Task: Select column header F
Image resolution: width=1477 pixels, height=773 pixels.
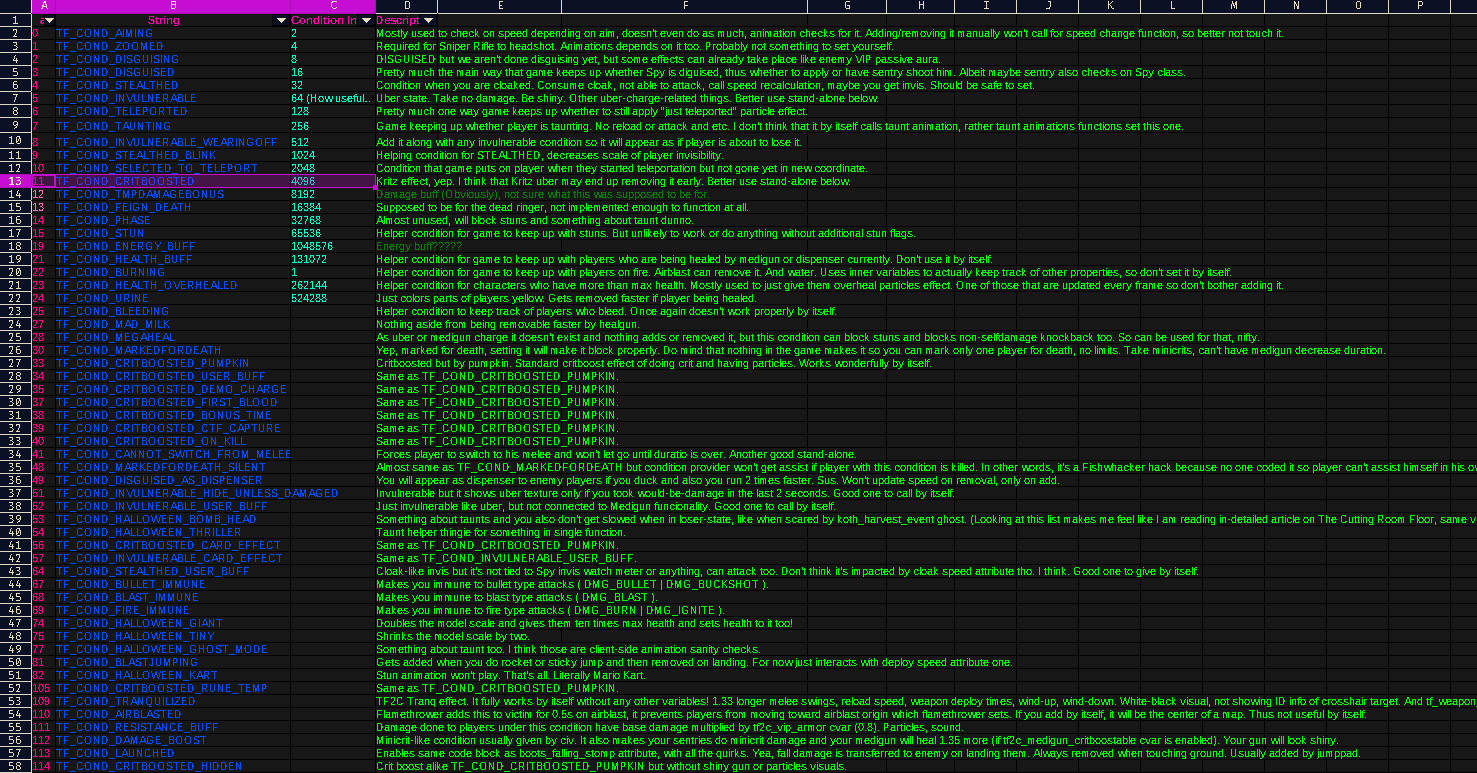Action: (x=685, y=6)
